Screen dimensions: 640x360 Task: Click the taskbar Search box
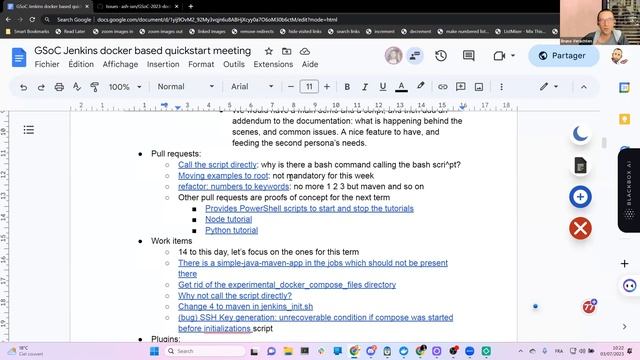[206, 351]
